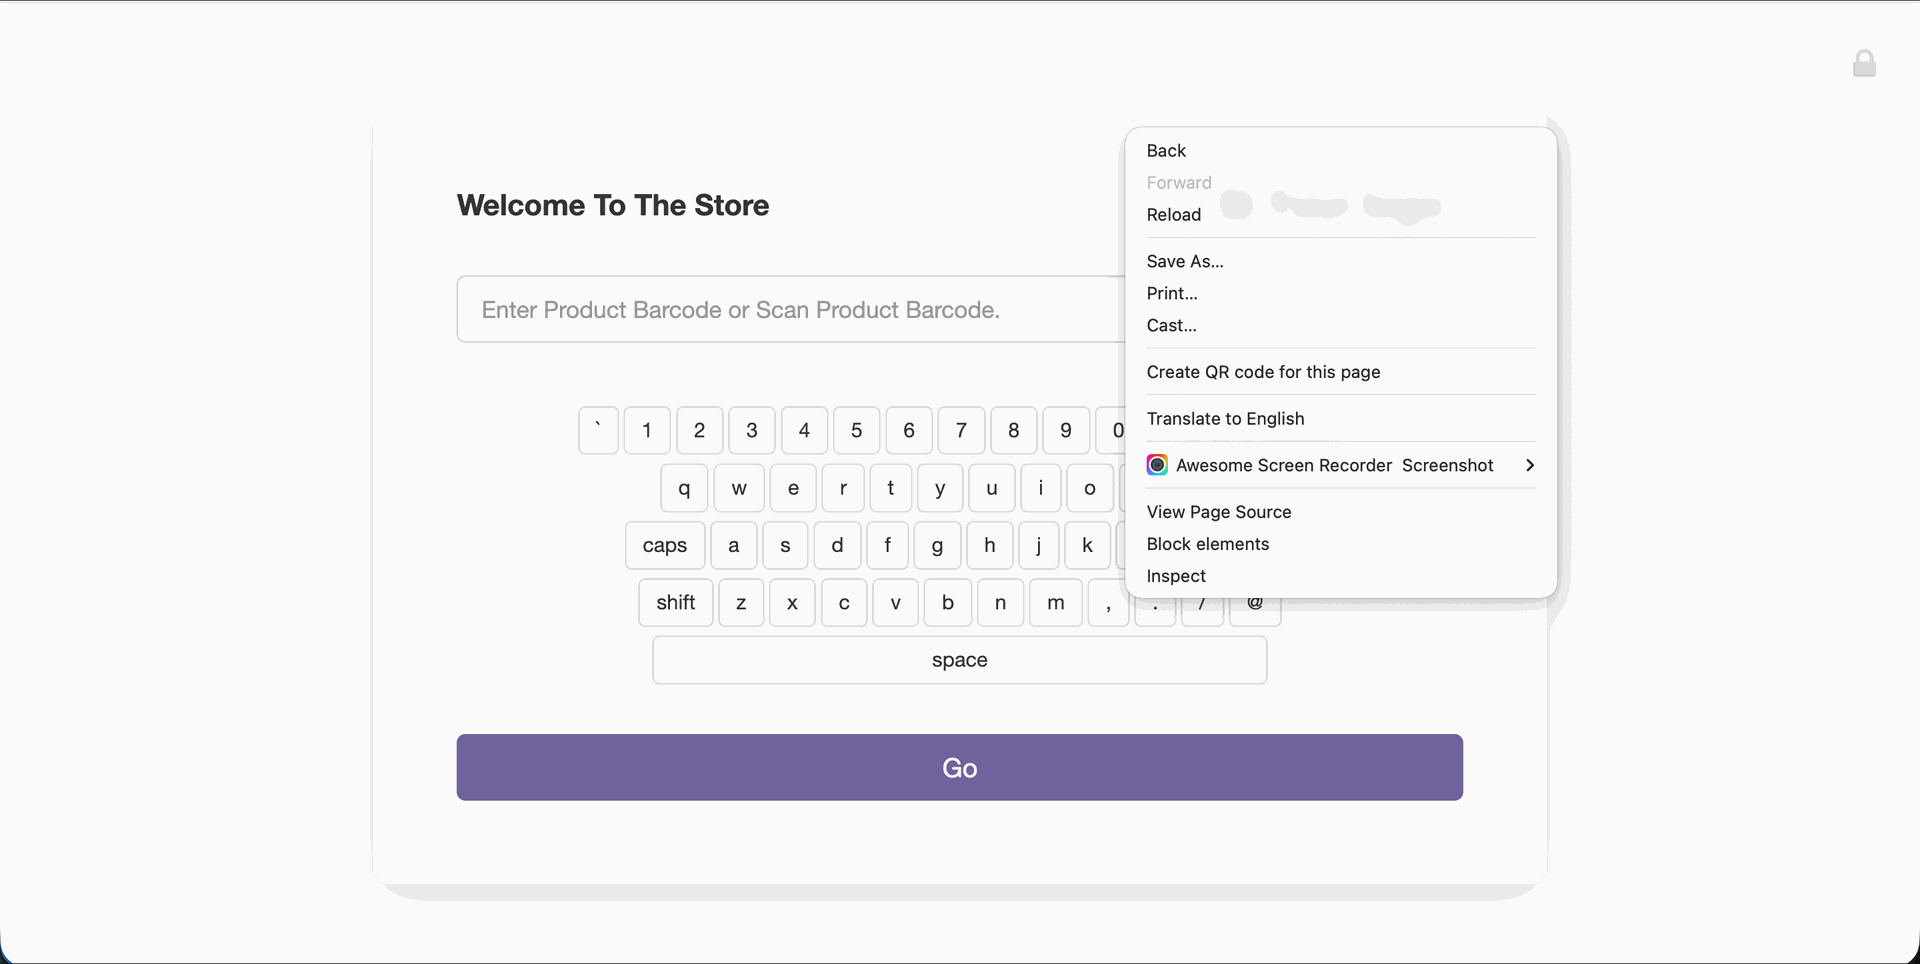The height and width of the screenshot is (964, 1920).
Task: Toggle the shift key on the keyboard
Action: click(676, 603)
